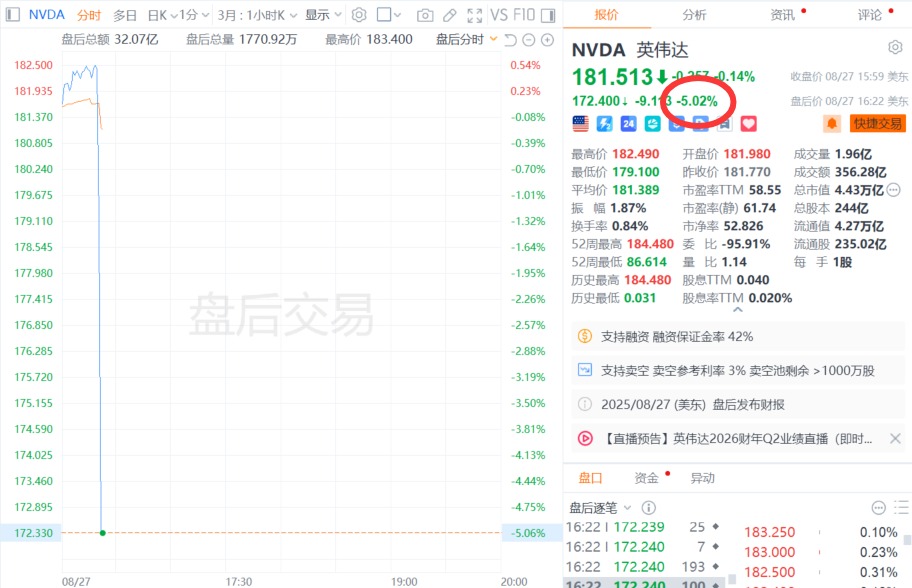The image size is (912, 588).
Task: Dismiss the 直播预告 banner
Action: pos(895,439)
